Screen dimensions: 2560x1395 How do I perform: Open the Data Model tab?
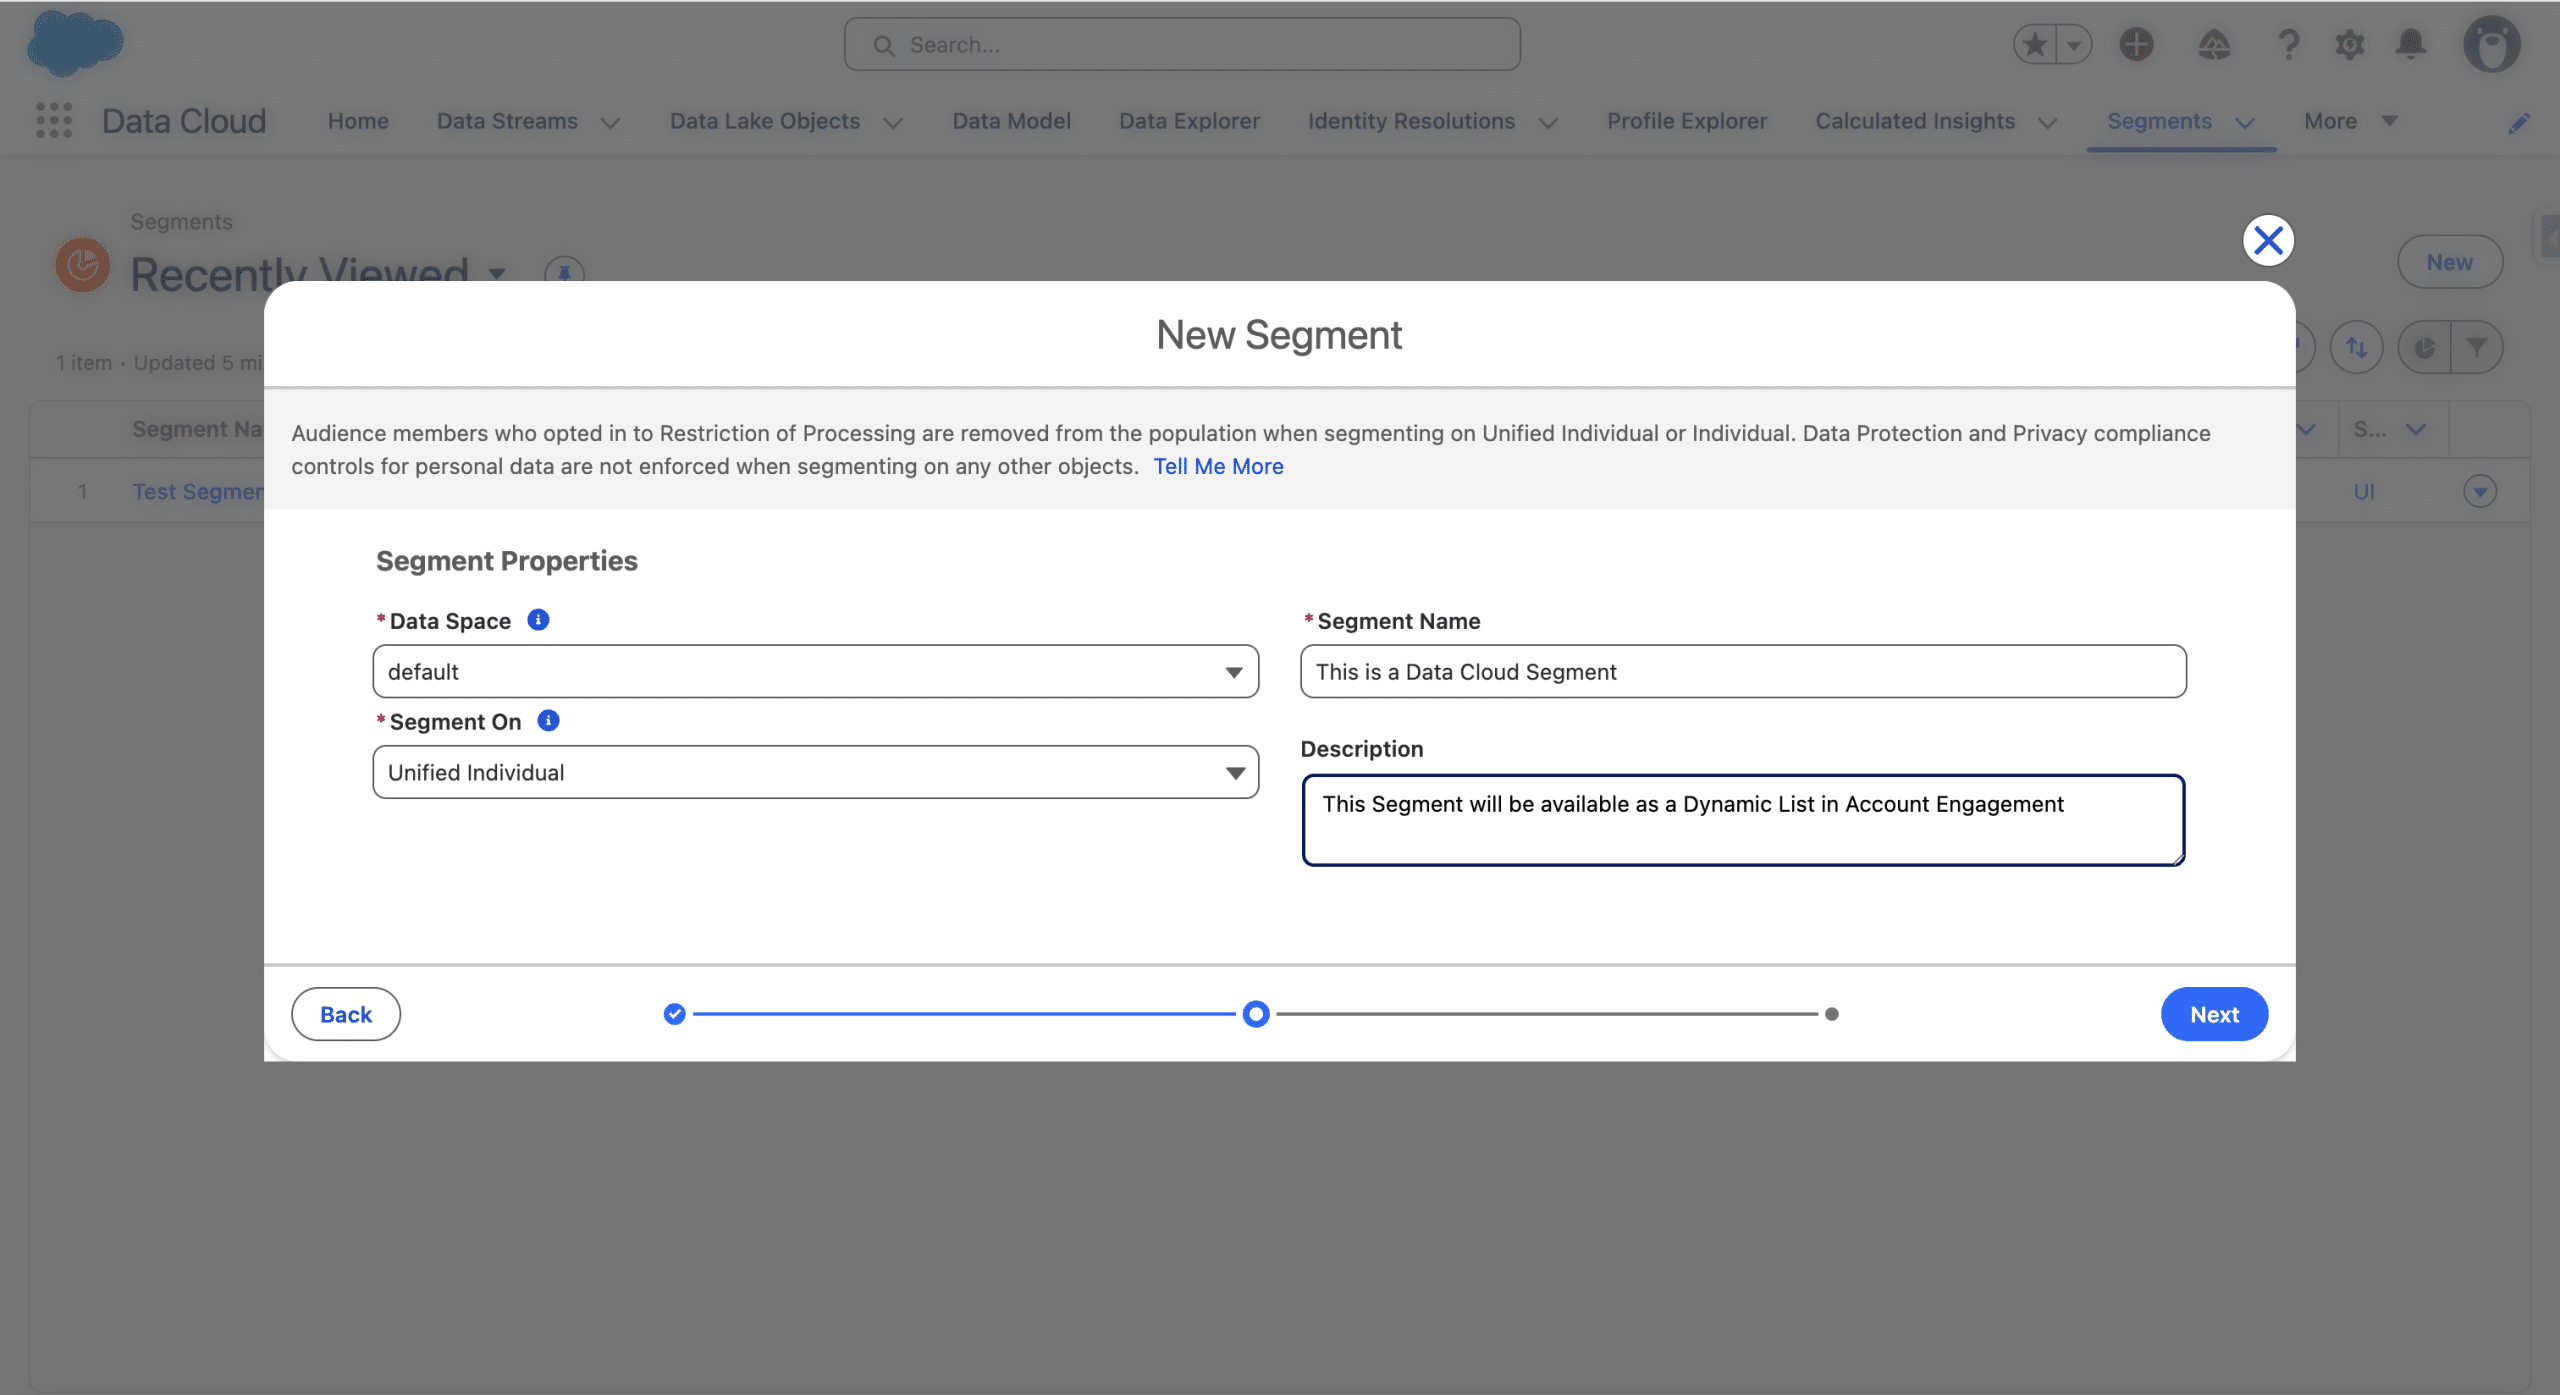1011,121
